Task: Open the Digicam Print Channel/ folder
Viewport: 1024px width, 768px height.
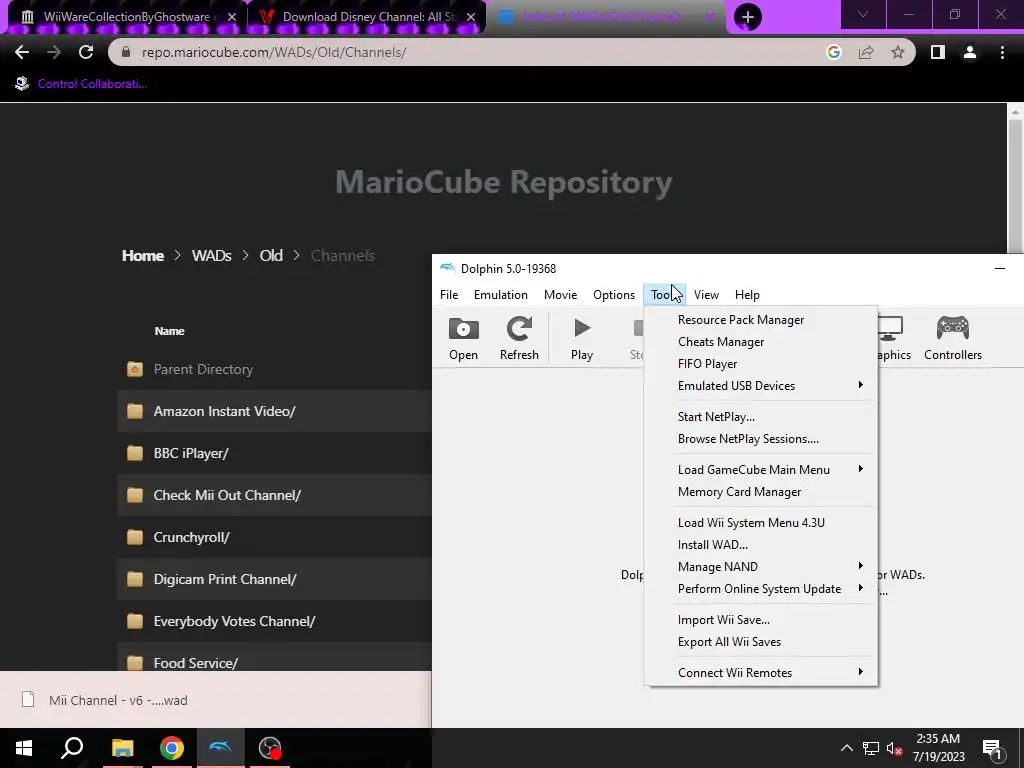Action: pos(225,579)
